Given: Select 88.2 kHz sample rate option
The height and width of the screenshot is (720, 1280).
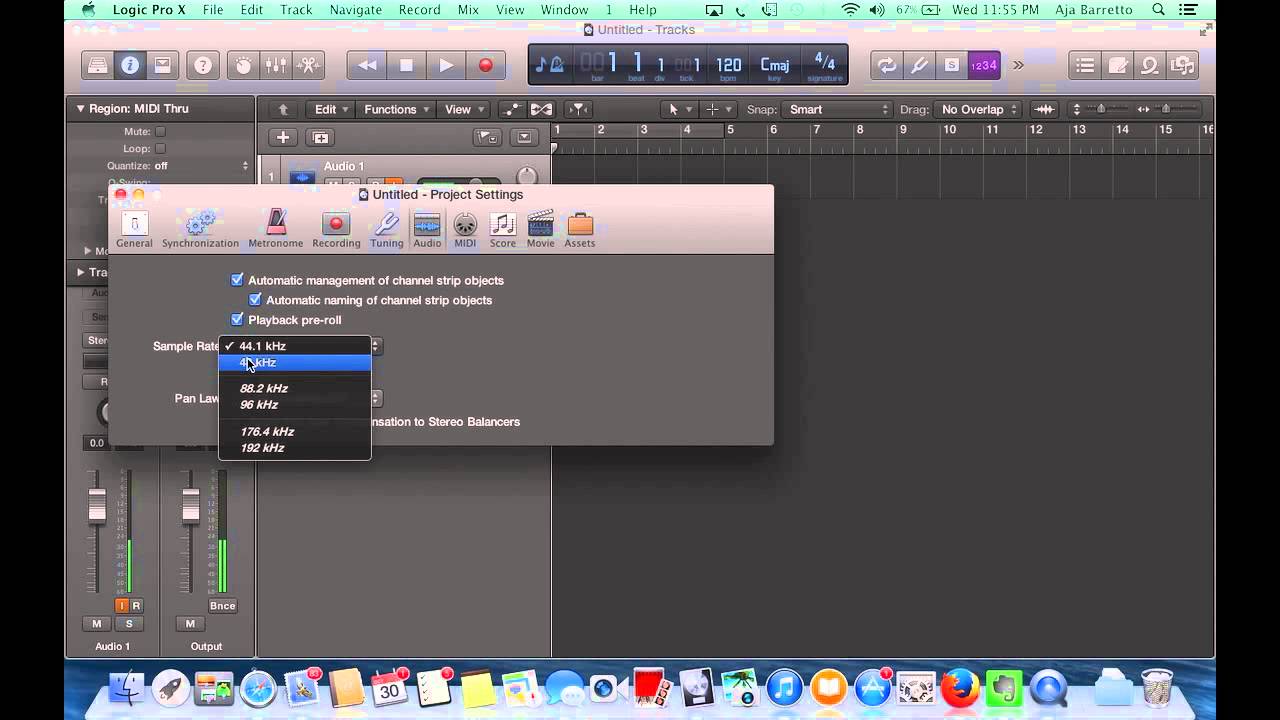Looking at the screenshot, I should 295,388.
